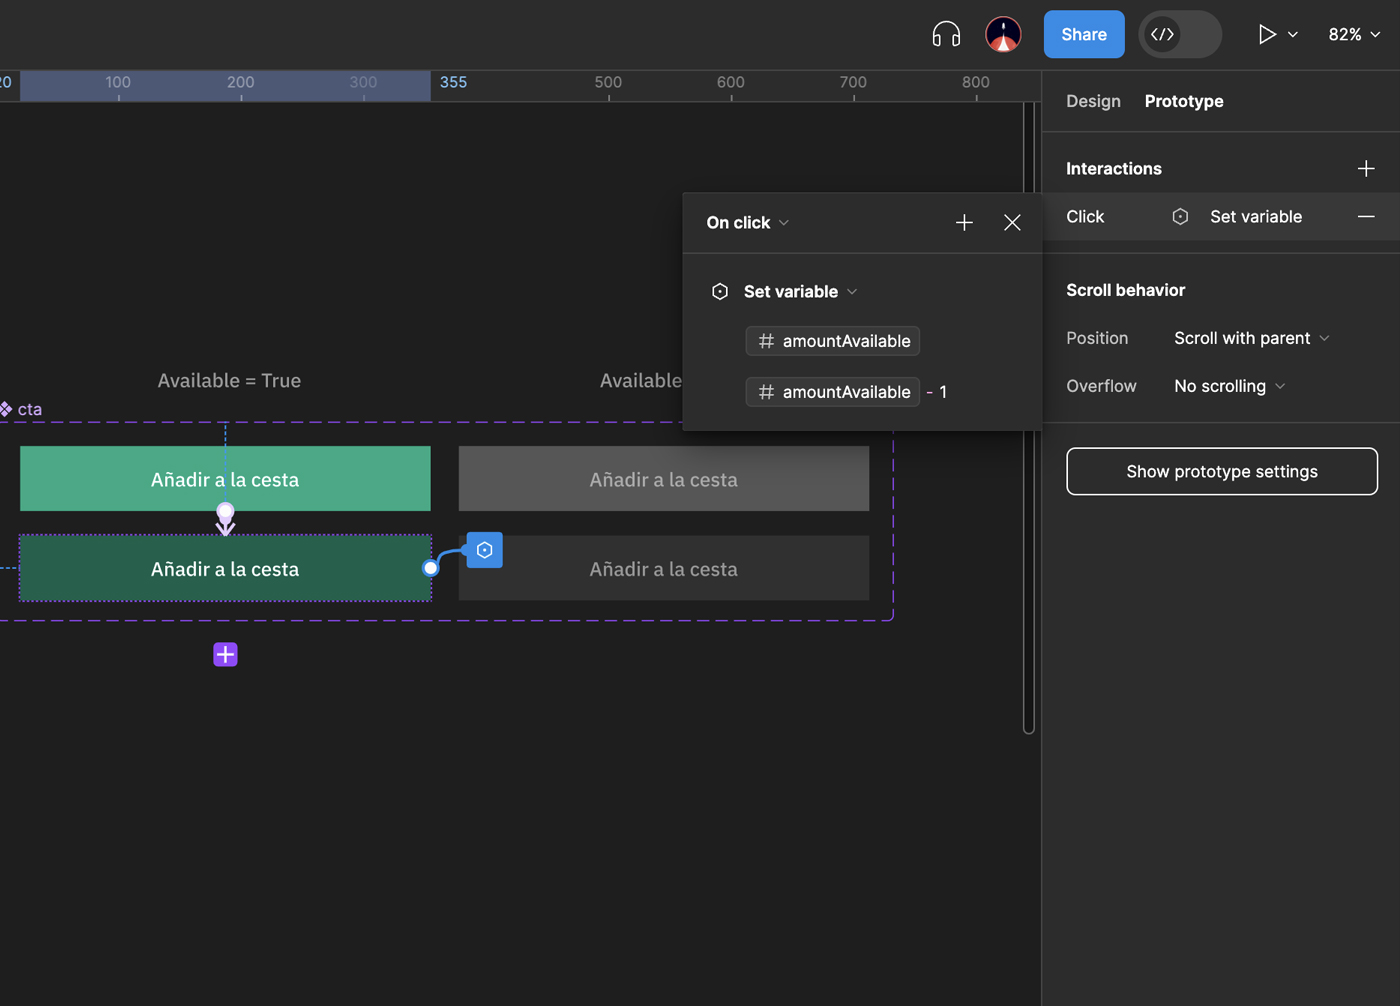The image size is (1400, 1006).
Task: Close the On click interaction popup
Action: tap(1012, 223)
